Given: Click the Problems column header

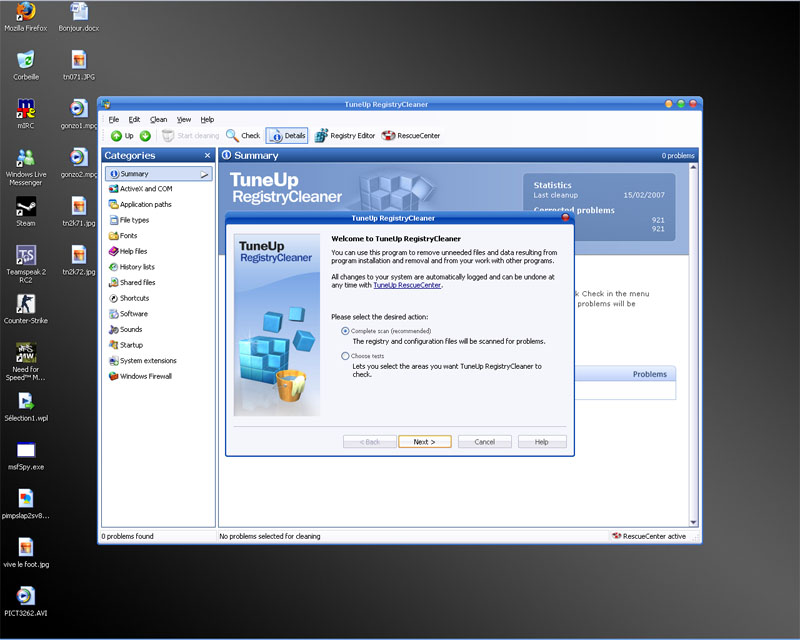Looking at the screenshot, I should tap(649, 375).
